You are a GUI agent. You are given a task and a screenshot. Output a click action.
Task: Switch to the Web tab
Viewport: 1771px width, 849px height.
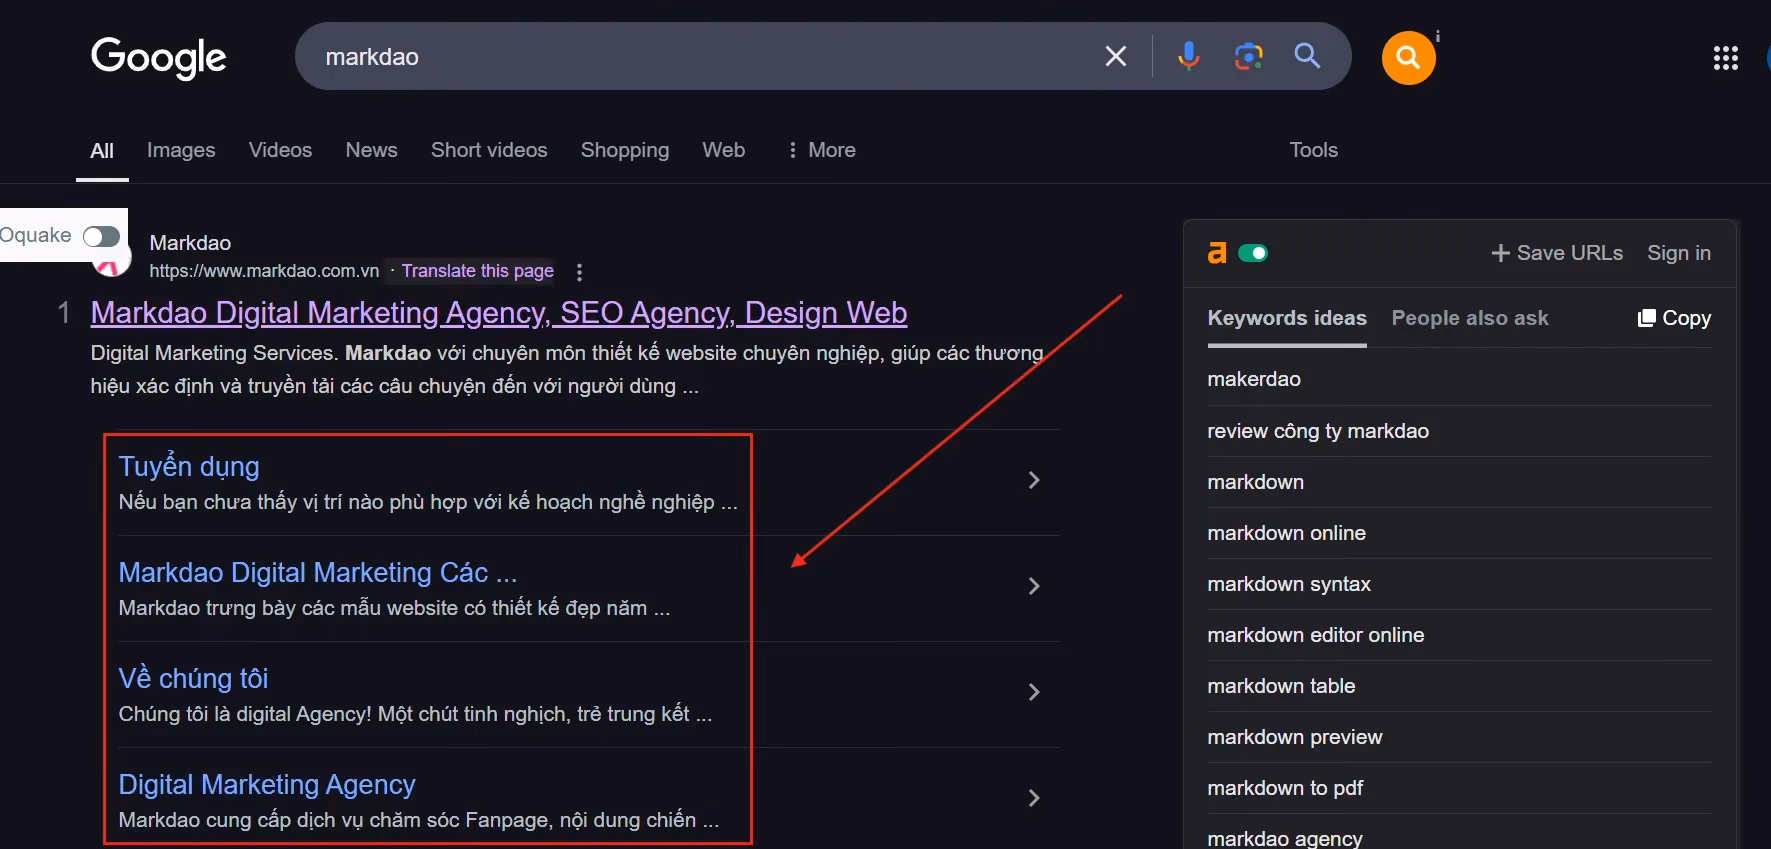(723, 150)
